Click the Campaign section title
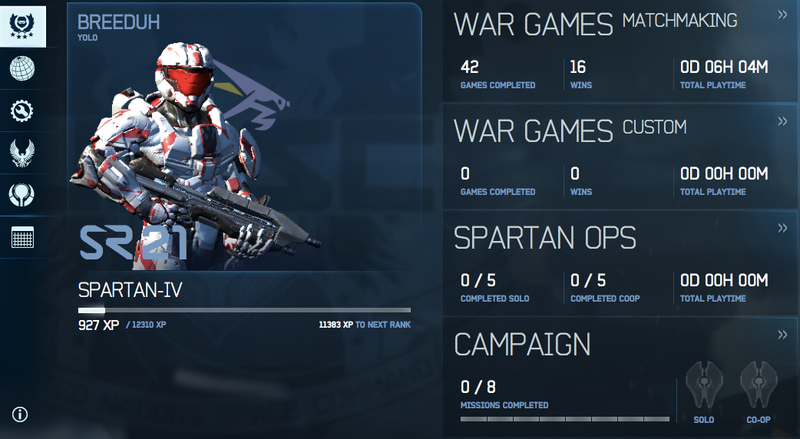Viewport: 800px width, 439px height. pyautogui.click(x=522, y=345)
